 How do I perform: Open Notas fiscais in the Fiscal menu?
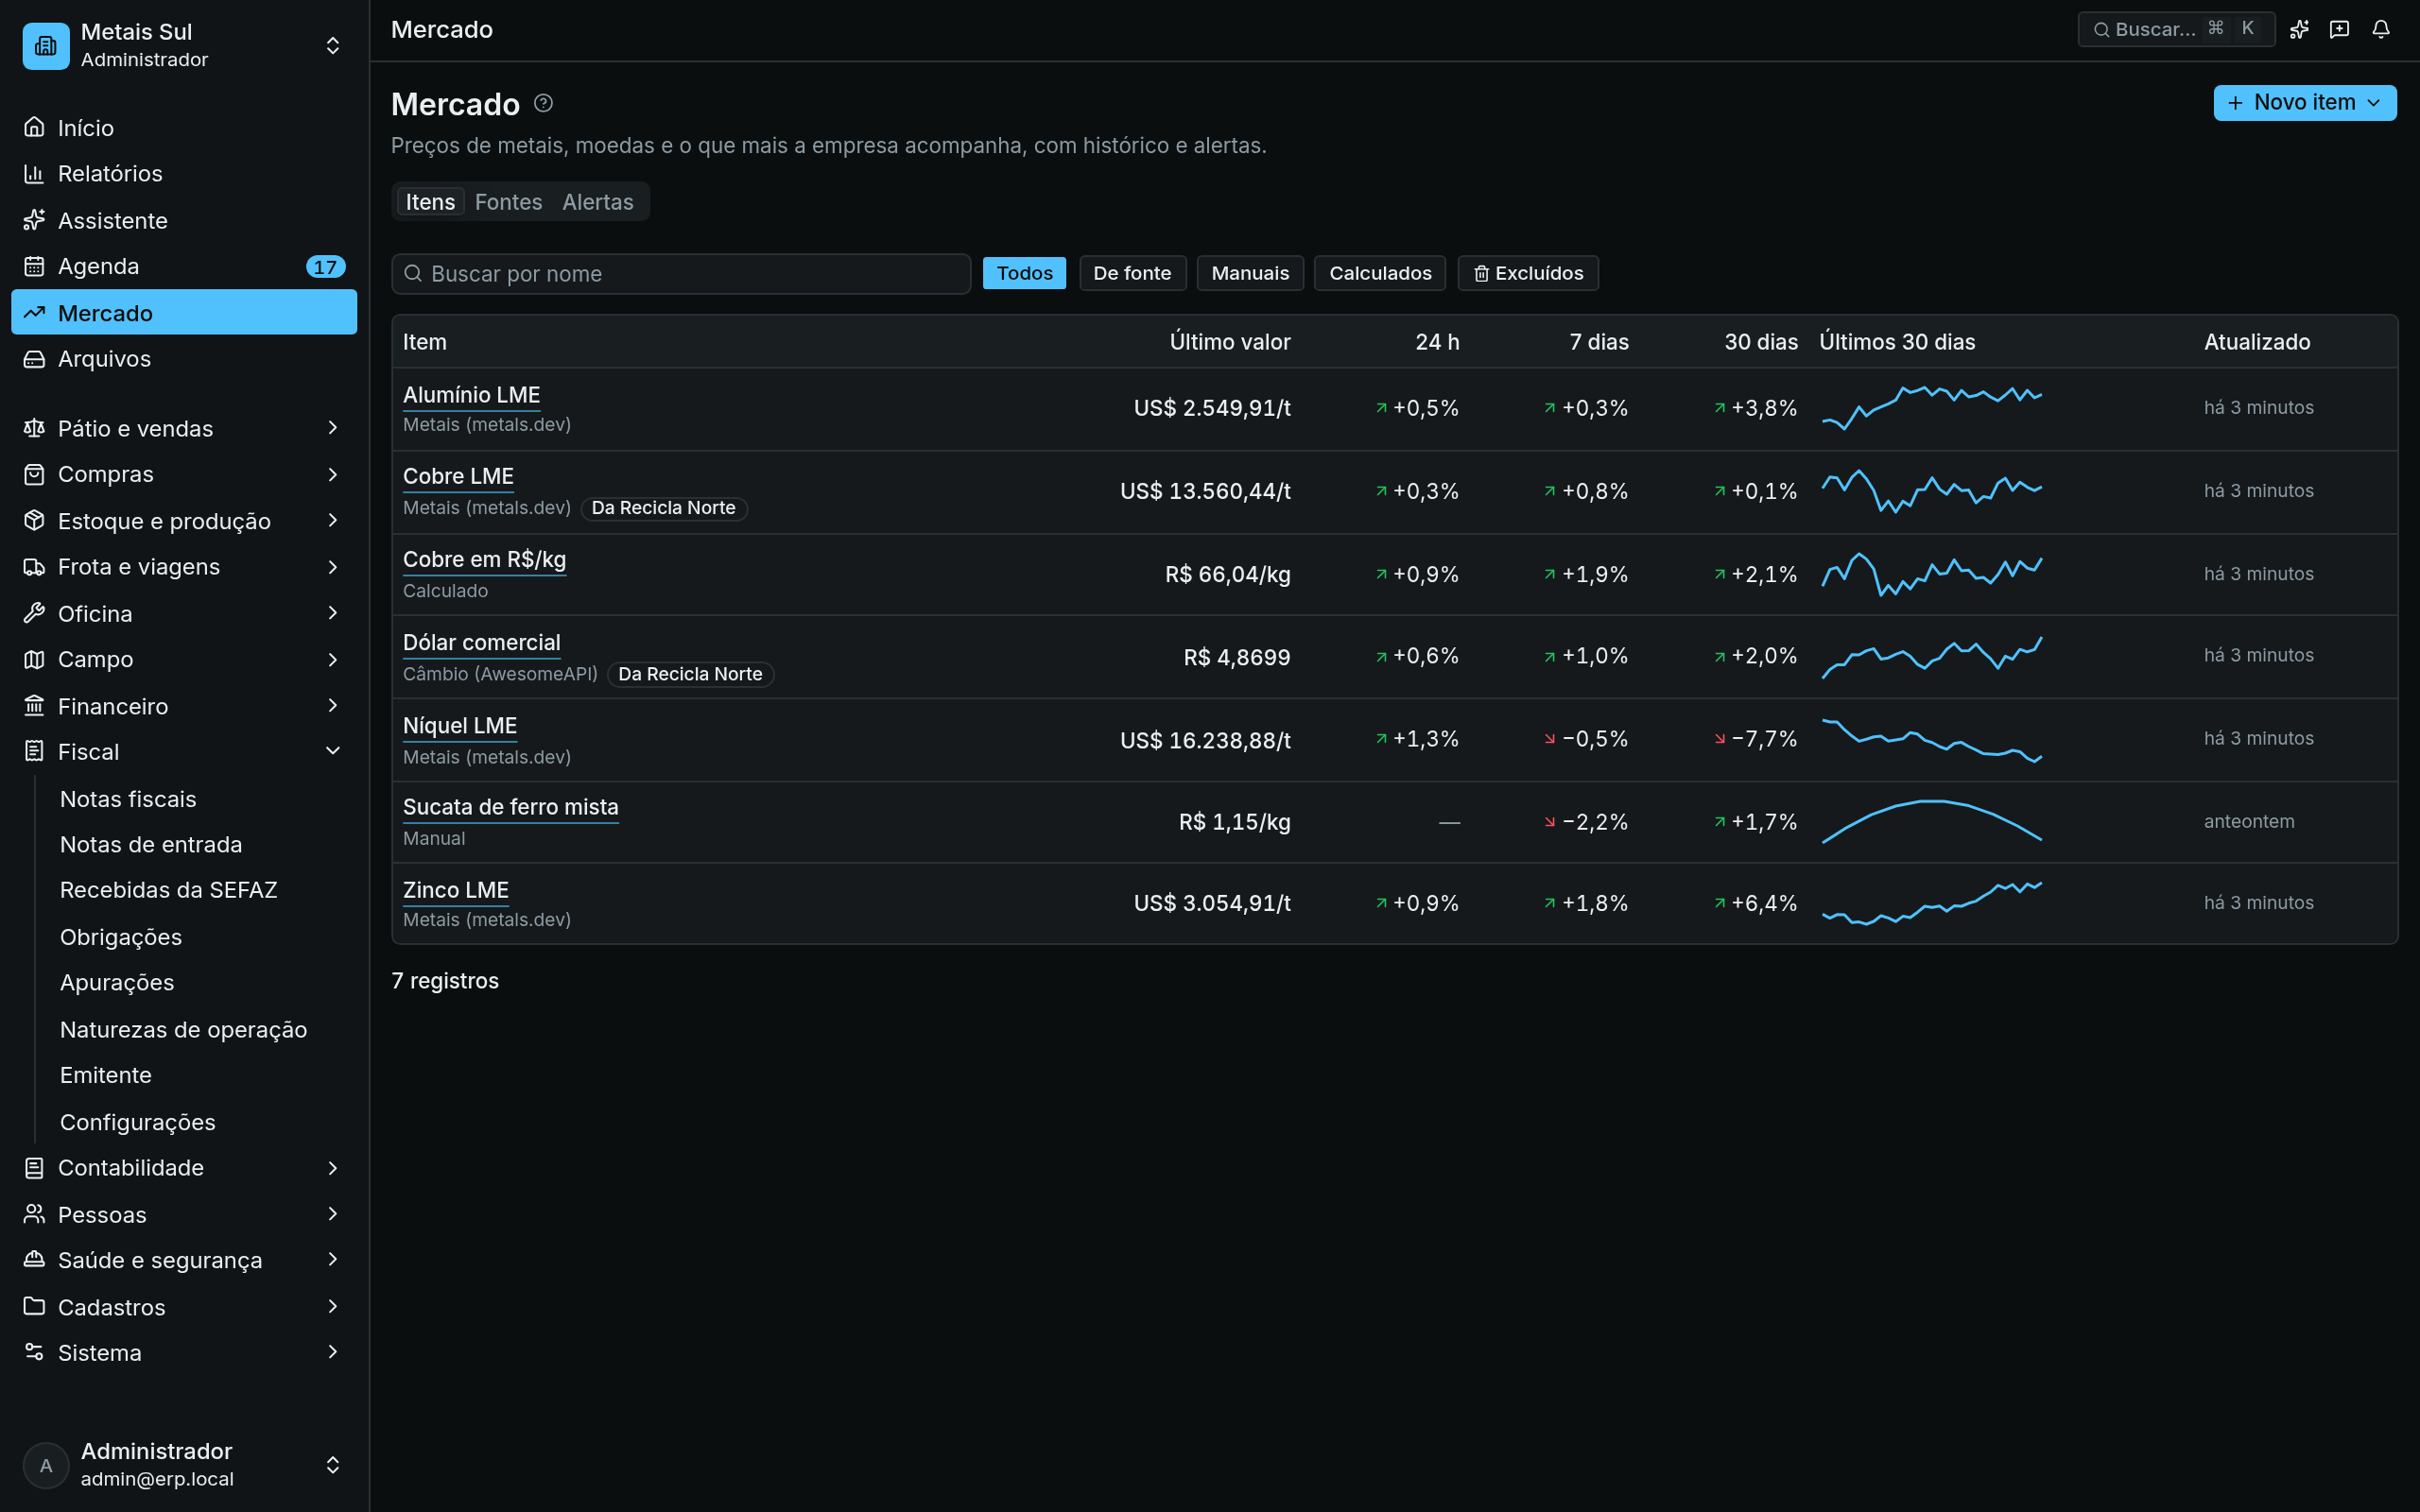coord(128,799)
